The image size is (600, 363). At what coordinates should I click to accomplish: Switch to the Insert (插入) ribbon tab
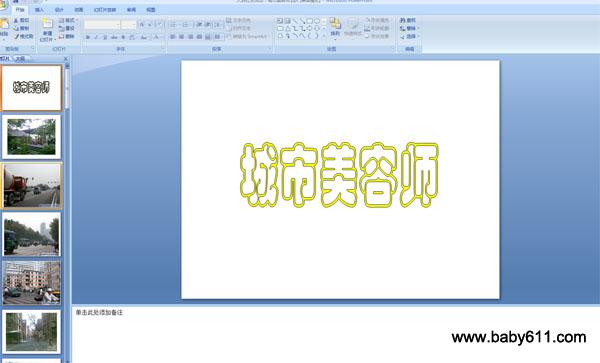point(39,10)
